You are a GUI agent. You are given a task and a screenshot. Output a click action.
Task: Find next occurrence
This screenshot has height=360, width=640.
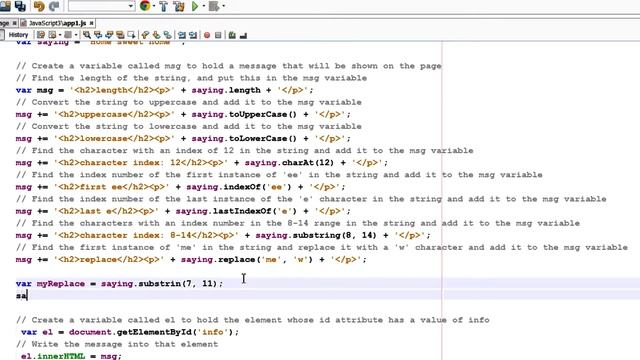[109, 35]
